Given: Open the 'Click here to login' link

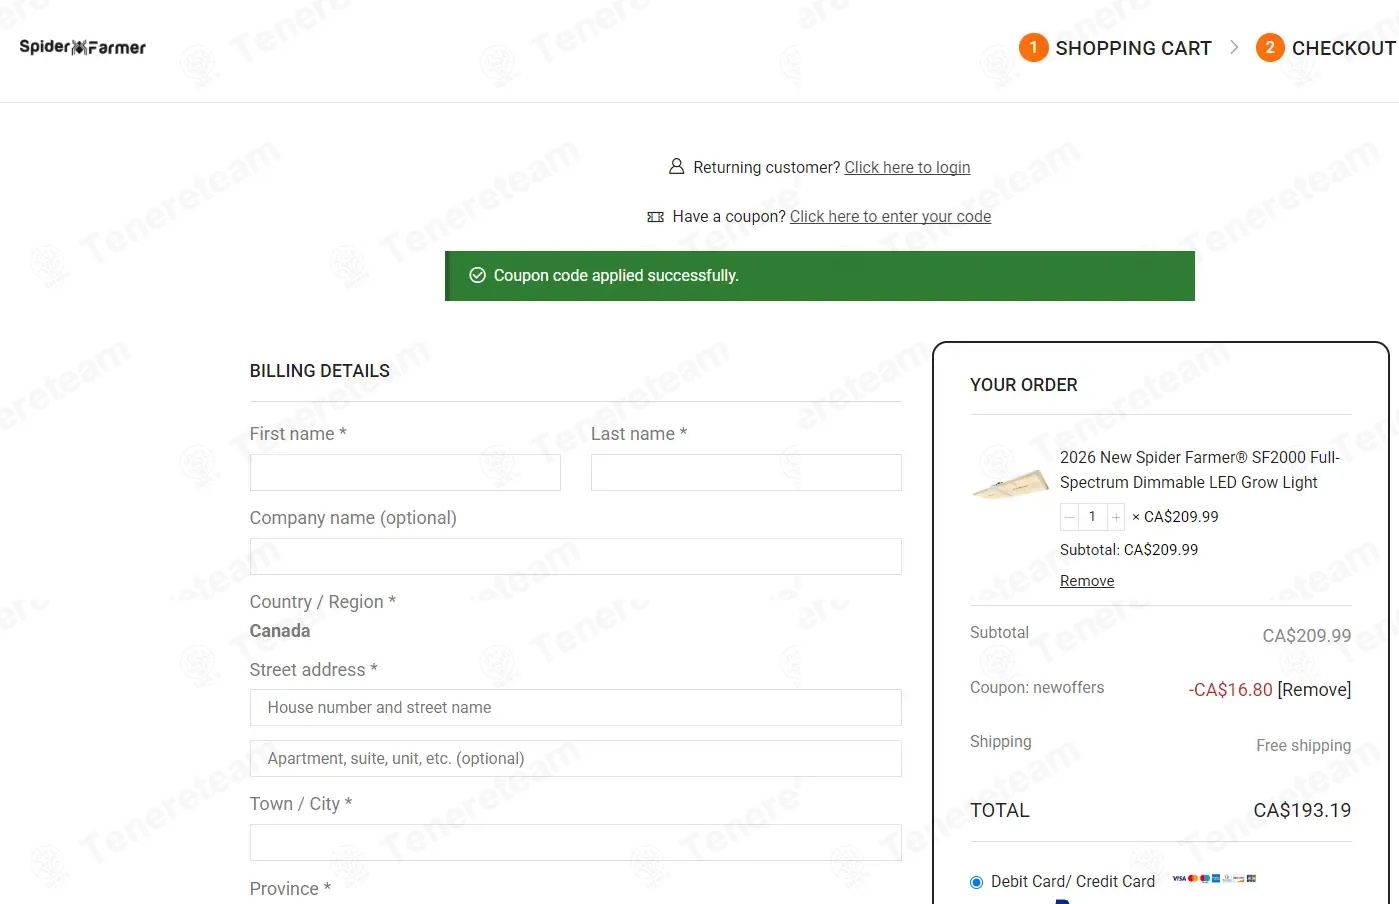Looking at the screenshot, I should [907, 167].
